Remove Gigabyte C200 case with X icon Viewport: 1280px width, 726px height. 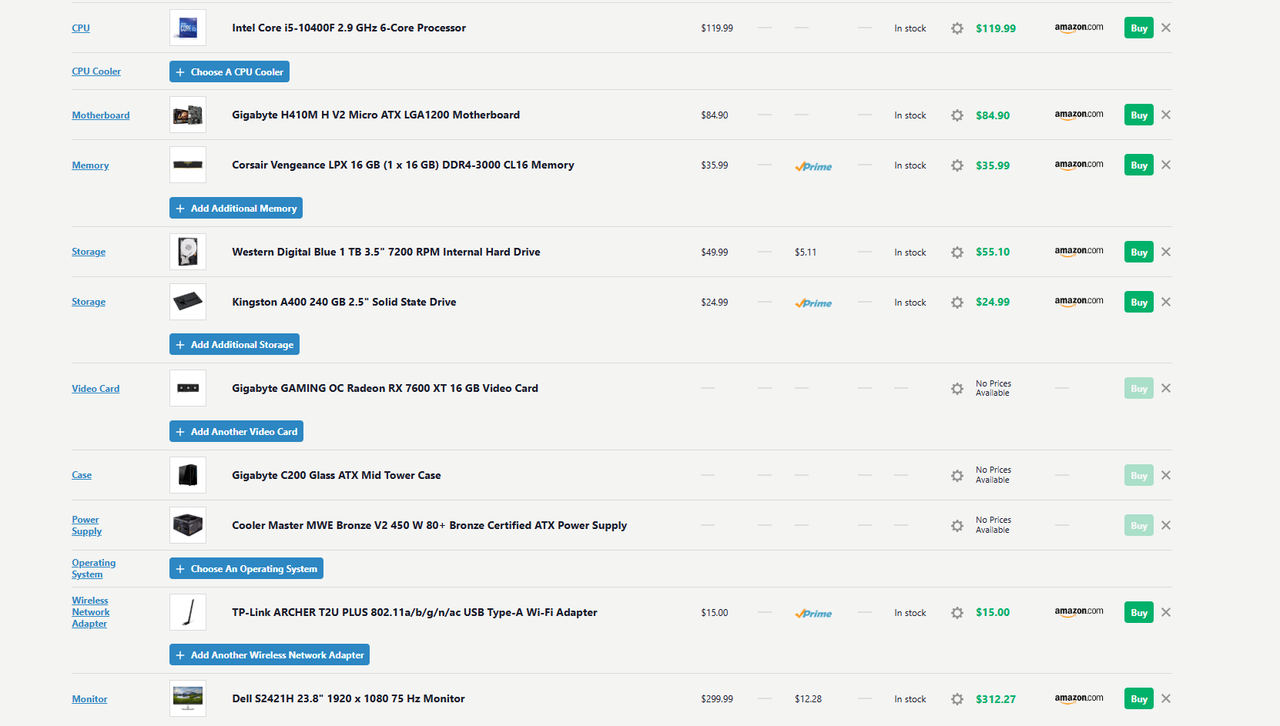pyautogui.click(x=1166, y=475)
